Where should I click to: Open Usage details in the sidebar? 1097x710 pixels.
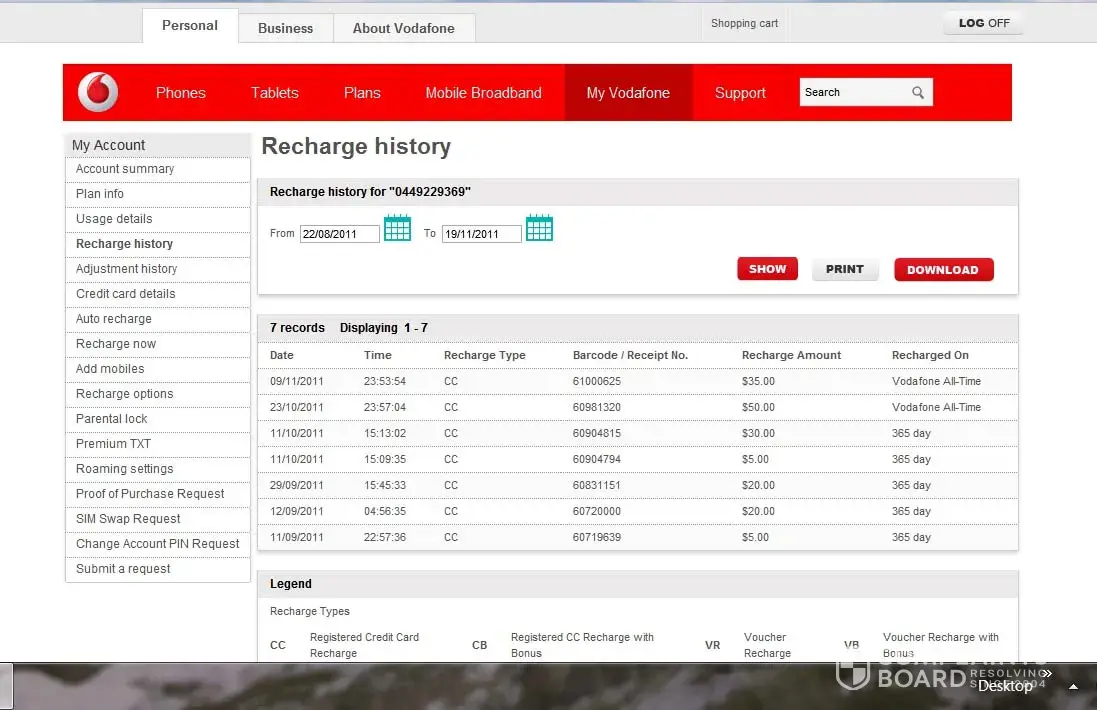tap(114, 219)
